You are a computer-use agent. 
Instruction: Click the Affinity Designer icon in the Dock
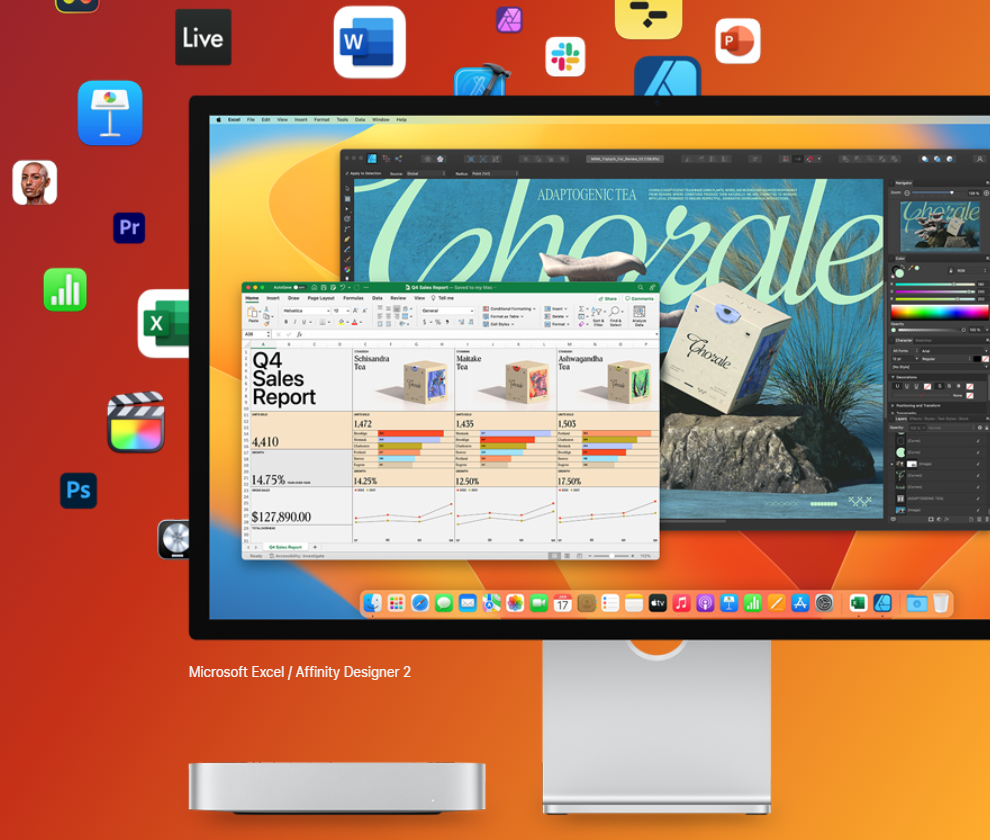click(x=882, y=604)
